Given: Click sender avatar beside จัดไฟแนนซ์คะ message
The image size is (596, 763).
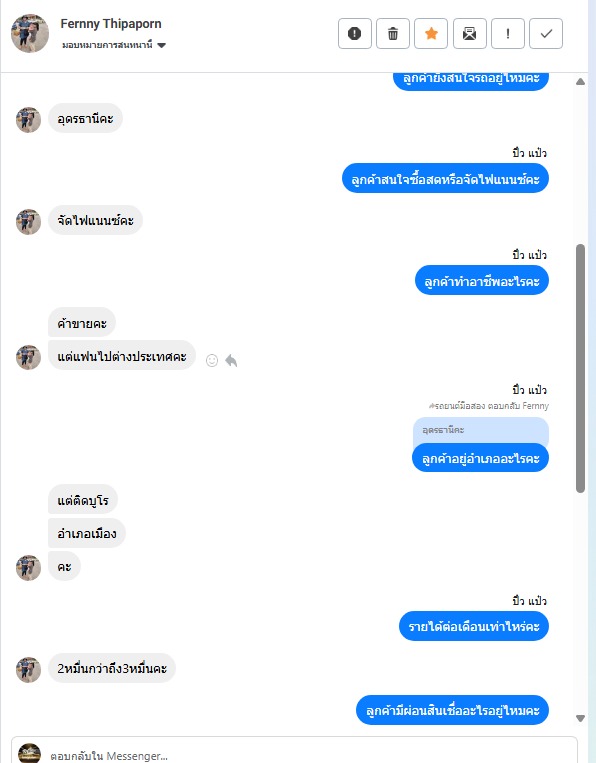Looking at the screenshot, I should [x=28, y=222].
